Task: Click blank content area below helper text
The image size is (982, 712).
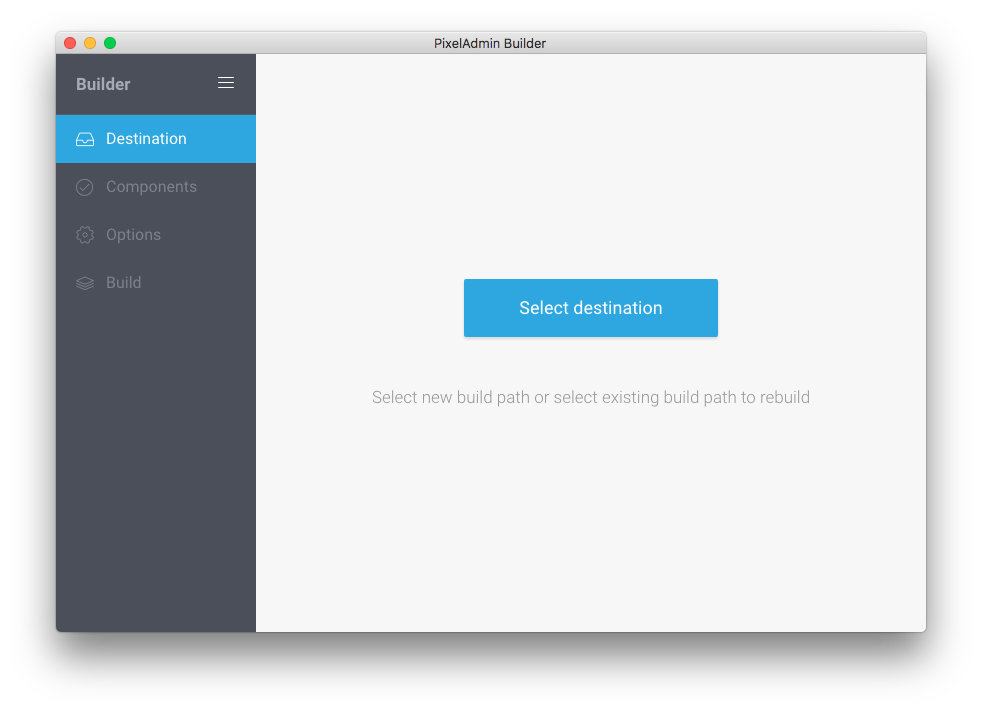Action: 590,520
